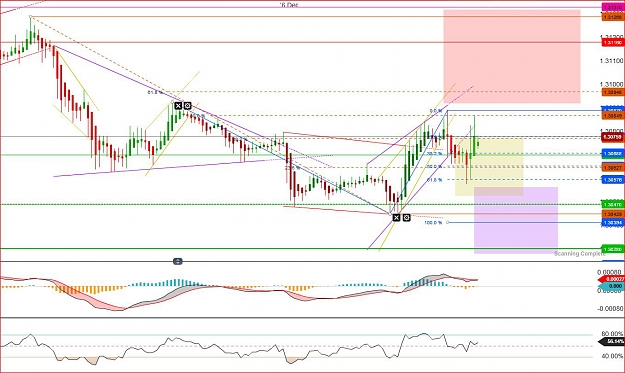Click the 40.00% RSI axis label
Viewport: 625px width, 373px height.
click(x=613, y=356)
